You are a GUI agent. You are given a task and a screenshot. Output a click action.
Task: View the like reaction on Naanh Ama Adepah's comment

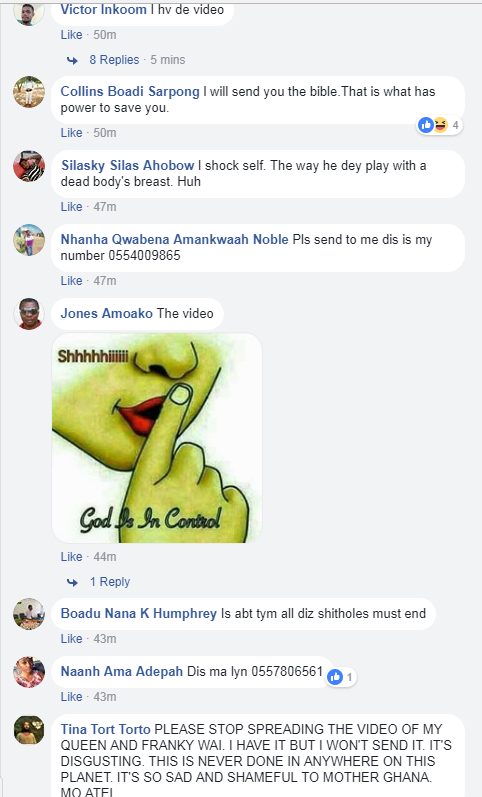tap(341, 677)
